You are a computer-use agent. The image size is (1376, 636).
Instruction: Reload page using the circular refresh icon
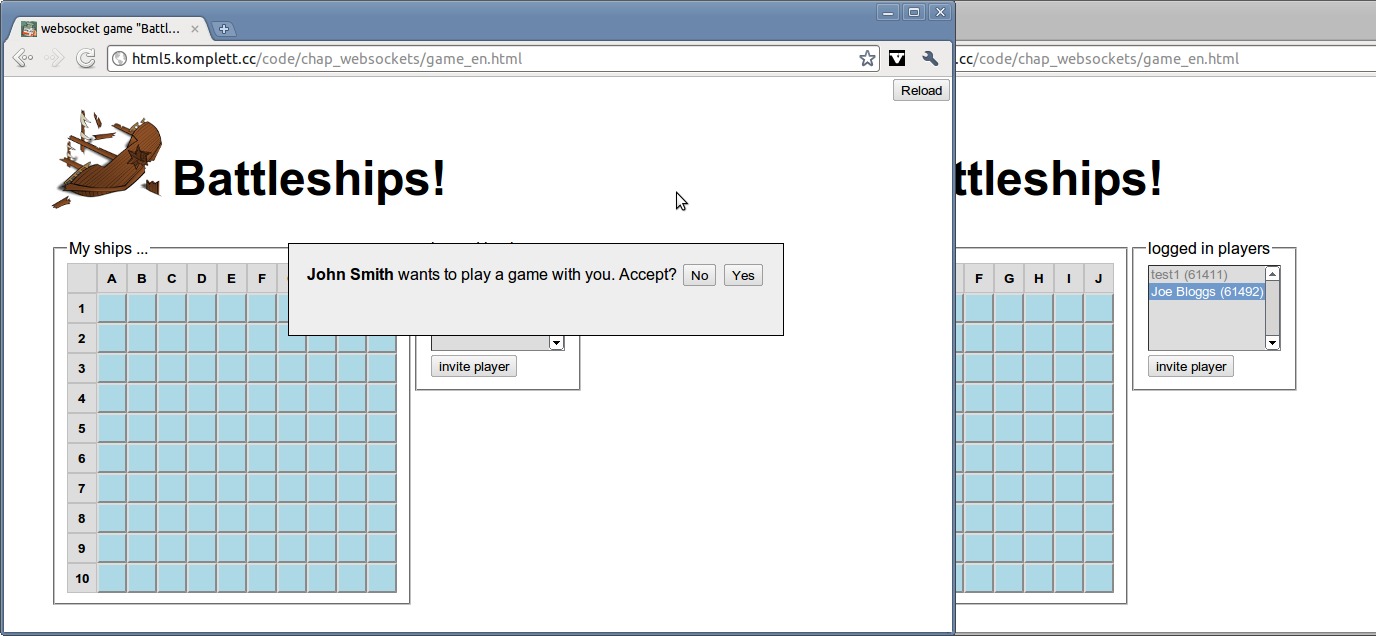(86, 59)
